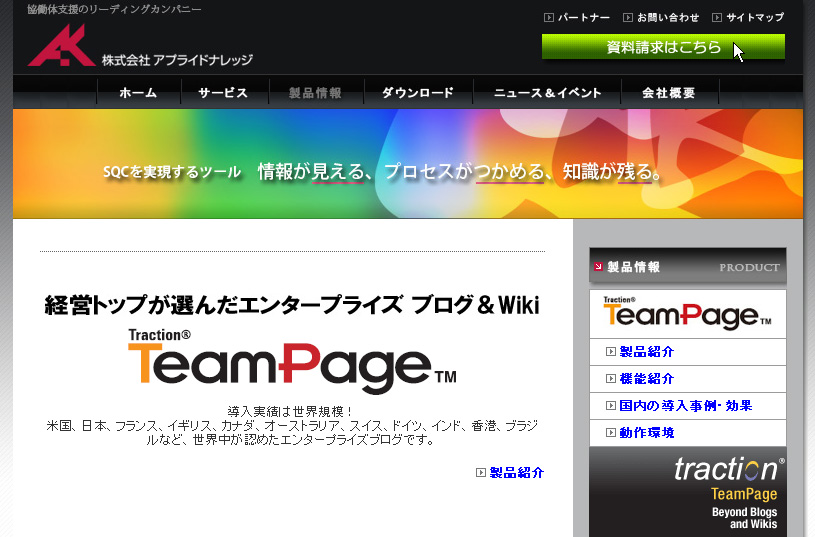The image size is (815, 537).
Task: Click arrow icon beside 機能紹介
Action: 611,379
